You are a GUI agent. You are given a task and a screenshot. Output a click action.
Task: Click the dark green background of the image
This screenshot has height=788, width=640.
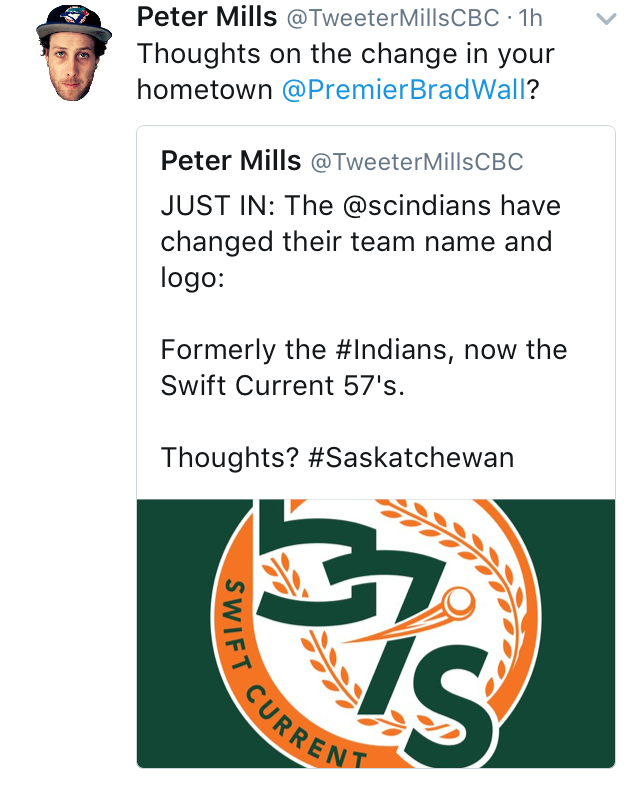coord(171,633)
